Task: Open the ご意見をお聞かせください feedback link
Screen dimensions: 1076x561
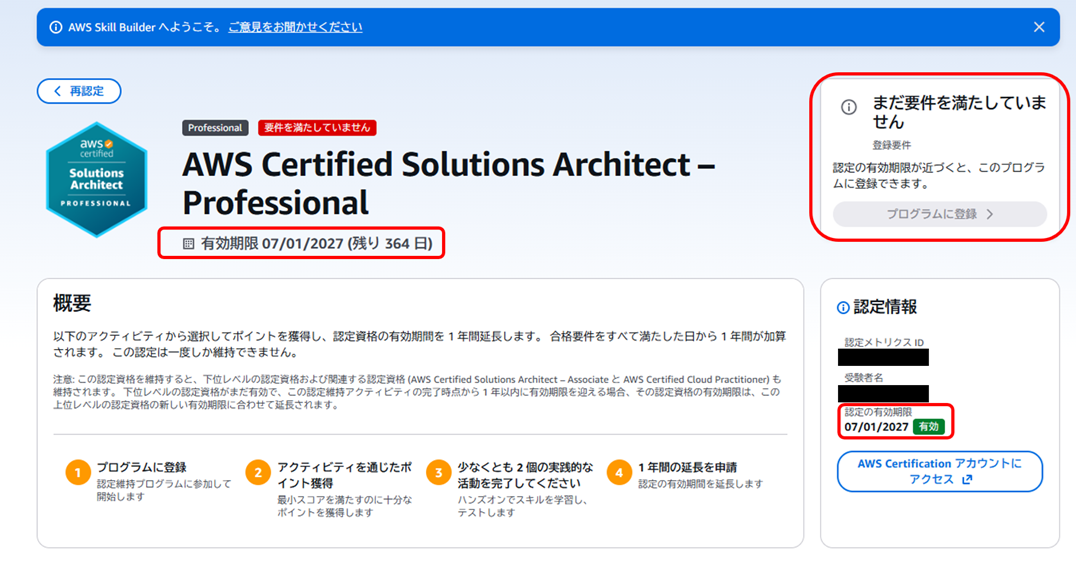Action: tap(295, 27)
